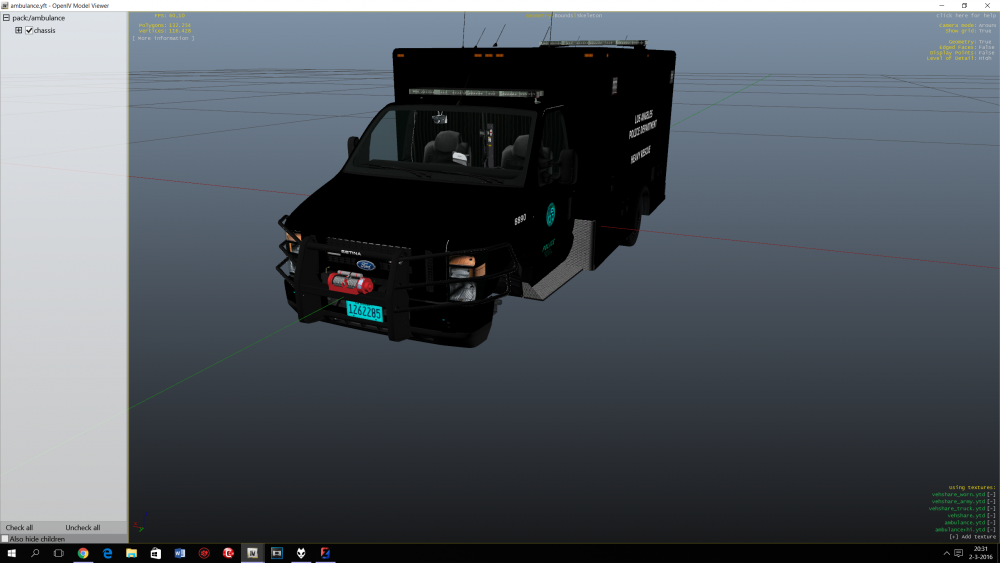Open the red C-logo taskbar app
Screen dimensions: 1000x563
(228, 553)
